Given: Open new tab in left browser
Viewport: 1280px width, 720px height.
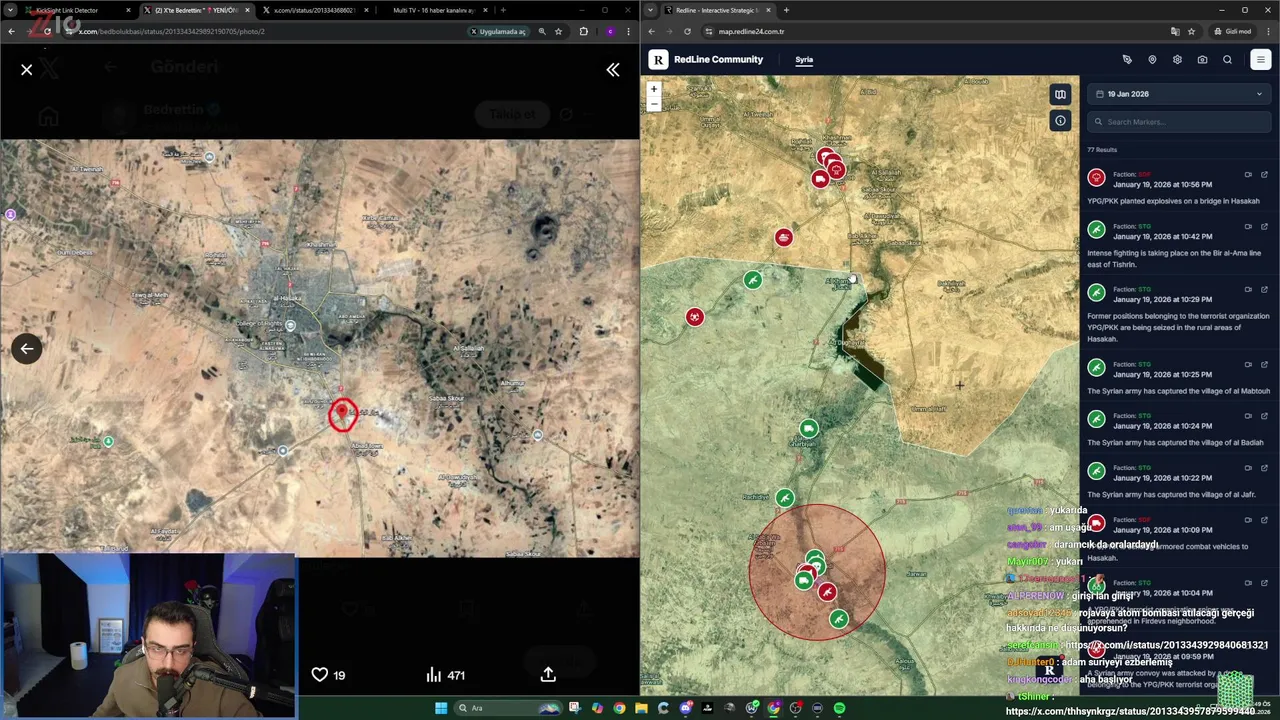Looking at the screenshot, I should pyautogui.click(x=502, y=10).
